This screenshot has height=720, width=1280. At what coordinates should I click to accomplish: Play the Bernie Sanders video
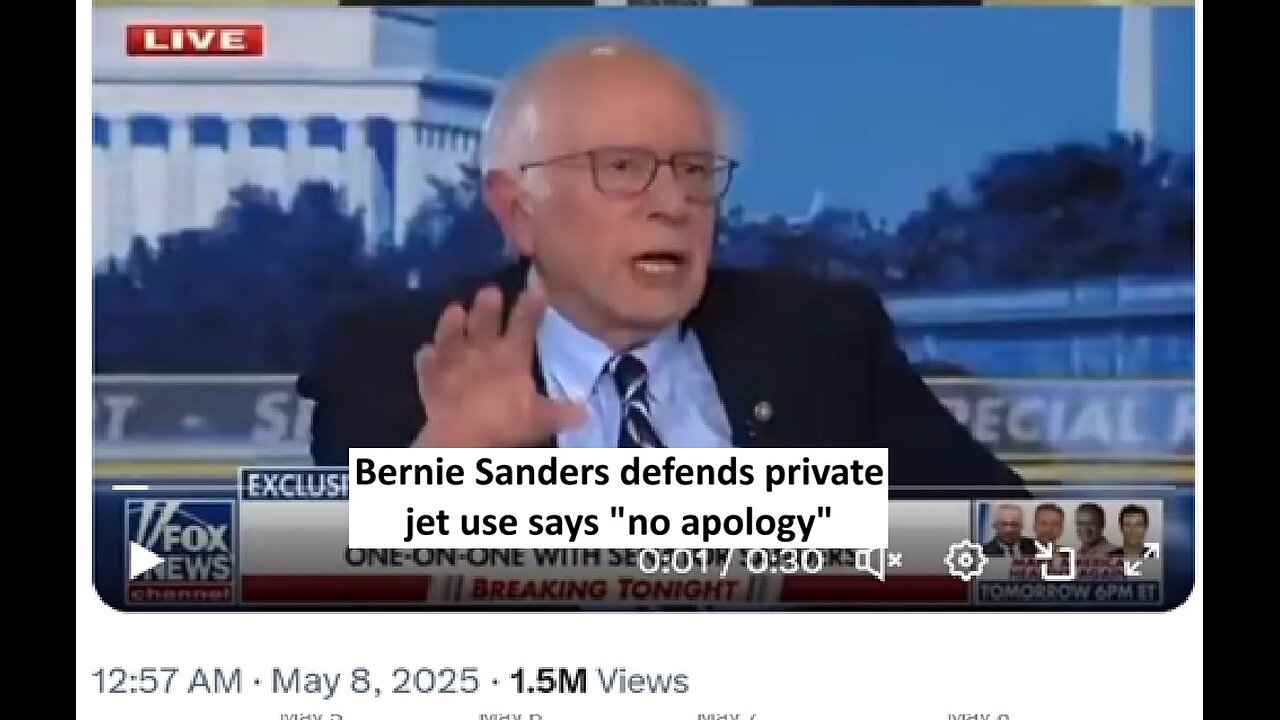pyautogui.click(x=146, y=560)
